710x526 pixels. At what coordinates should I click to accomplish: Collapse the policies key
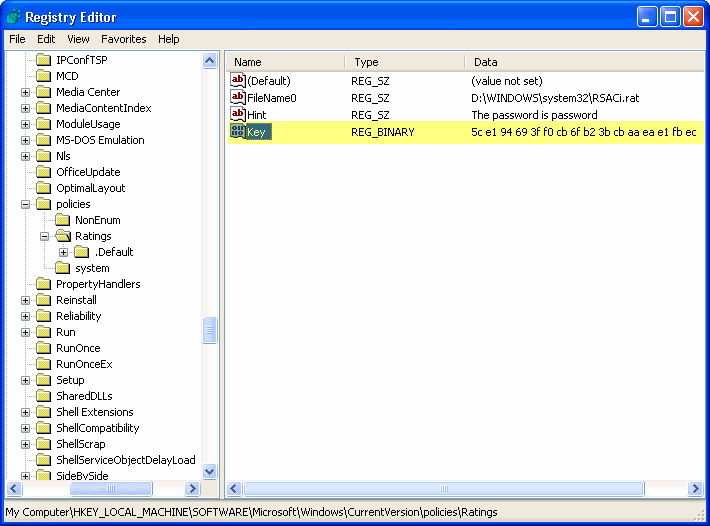(25, 204)
